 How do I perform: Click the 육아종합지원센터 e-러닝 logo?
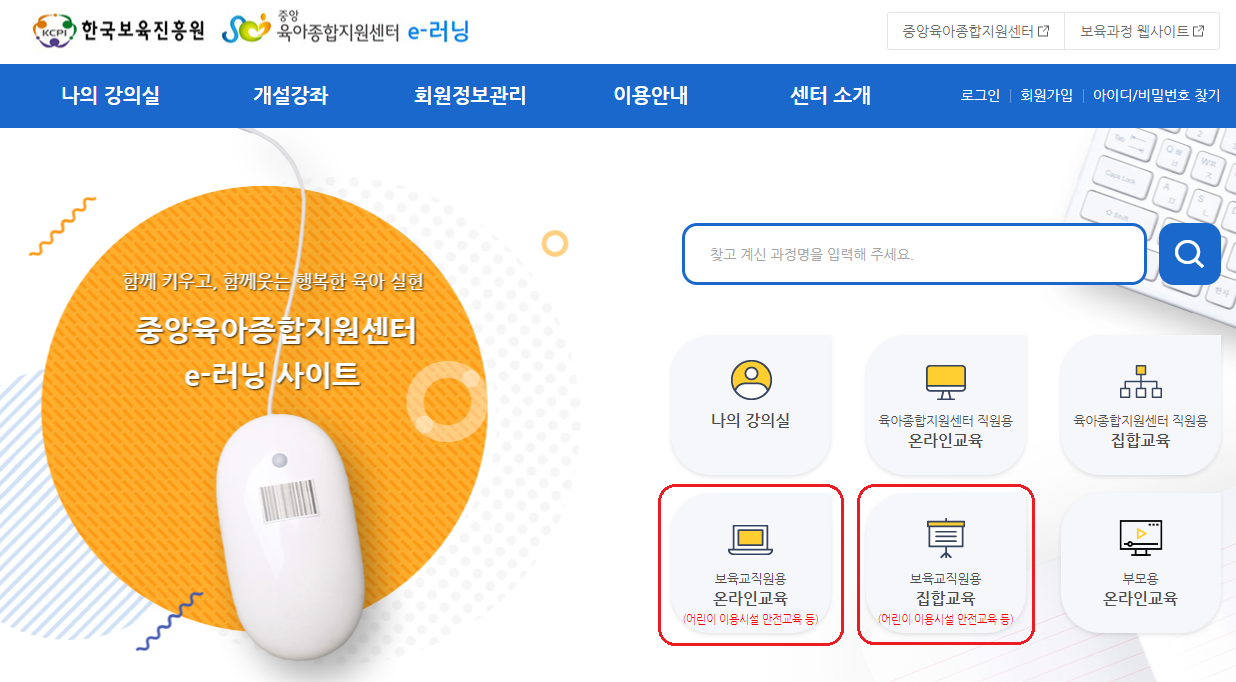(345, 30)
